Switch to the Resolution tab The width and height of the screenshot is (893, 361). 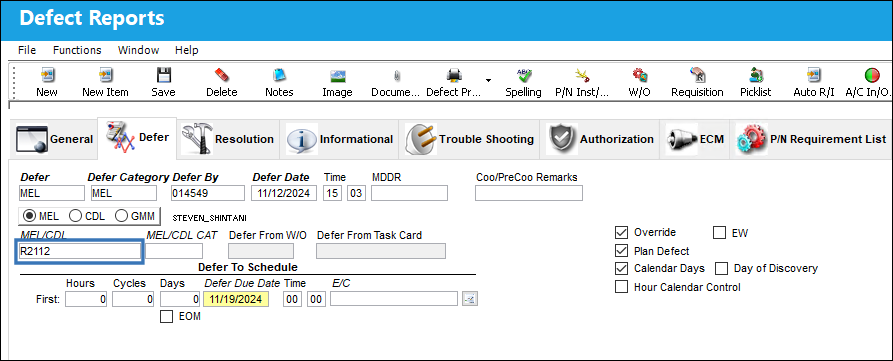pyautogui.click(x=227, y=139)
